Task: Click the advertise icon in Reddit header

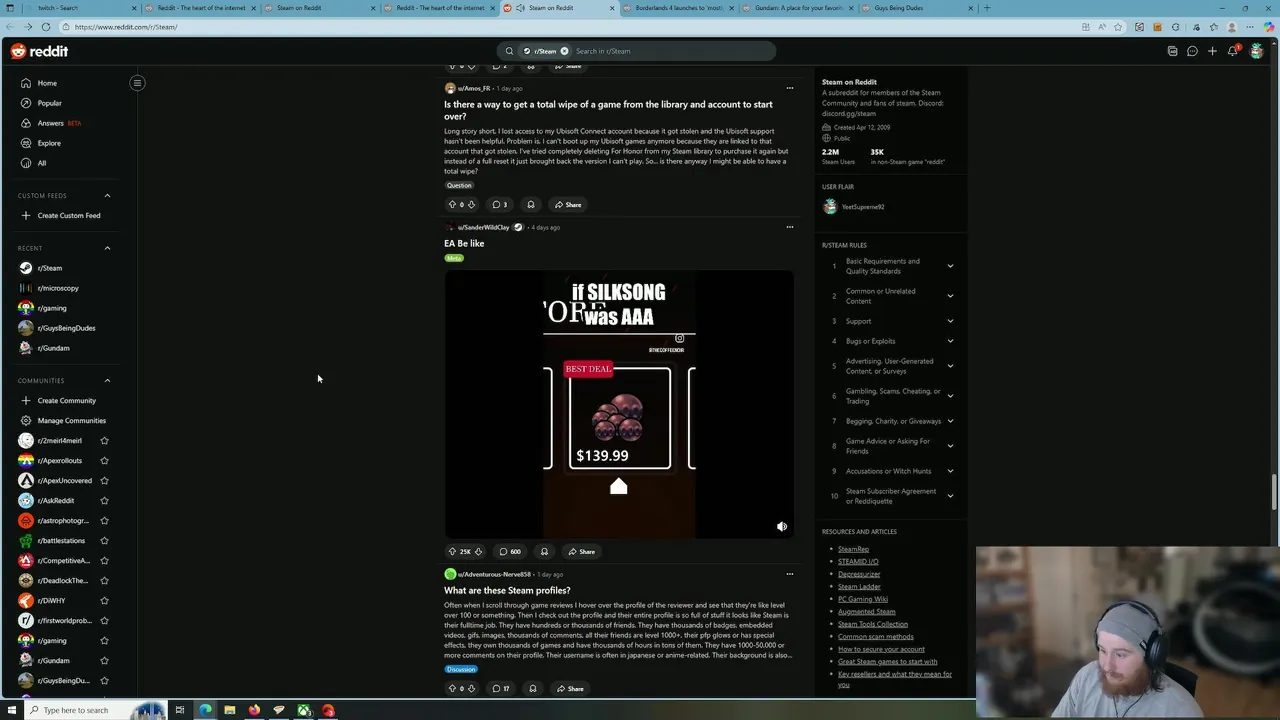Action: 1172,51
